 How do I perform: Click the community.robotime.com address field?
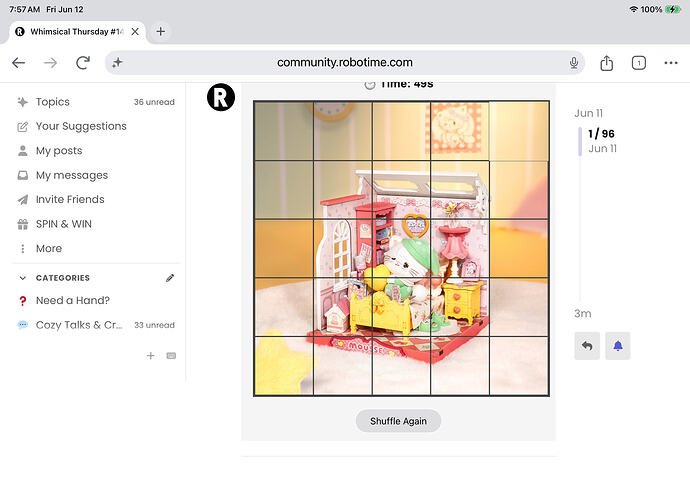[x=345, y=62]
